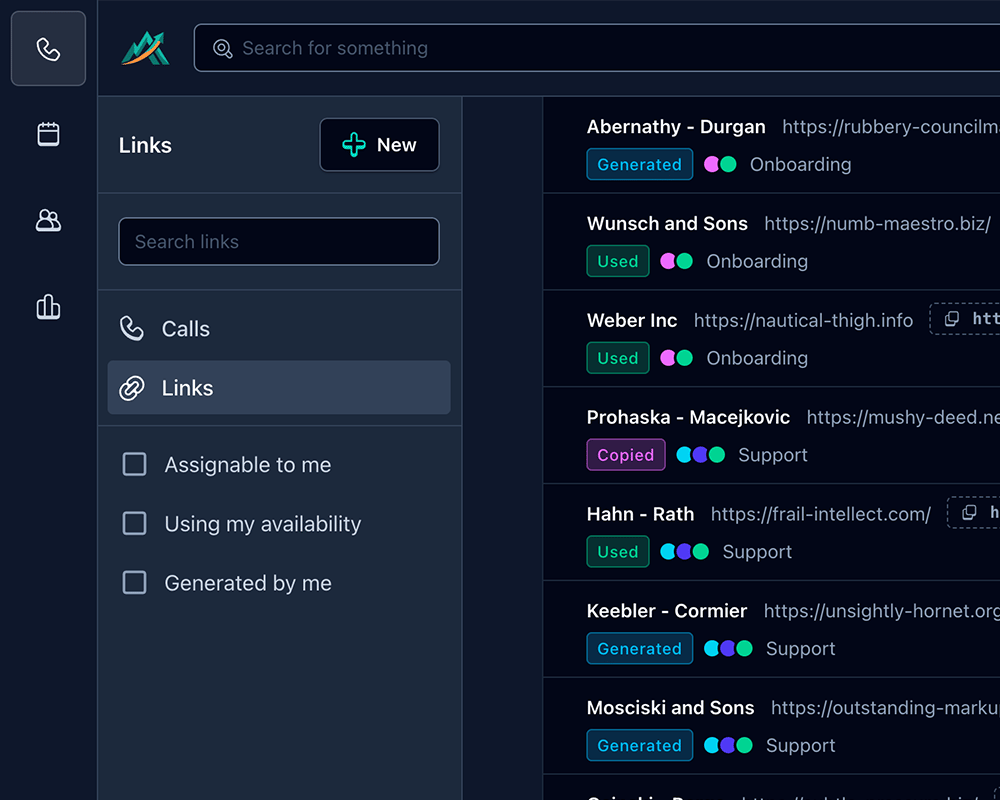Click the Used badge on Hahn - Rath

[x=618, y=552]
